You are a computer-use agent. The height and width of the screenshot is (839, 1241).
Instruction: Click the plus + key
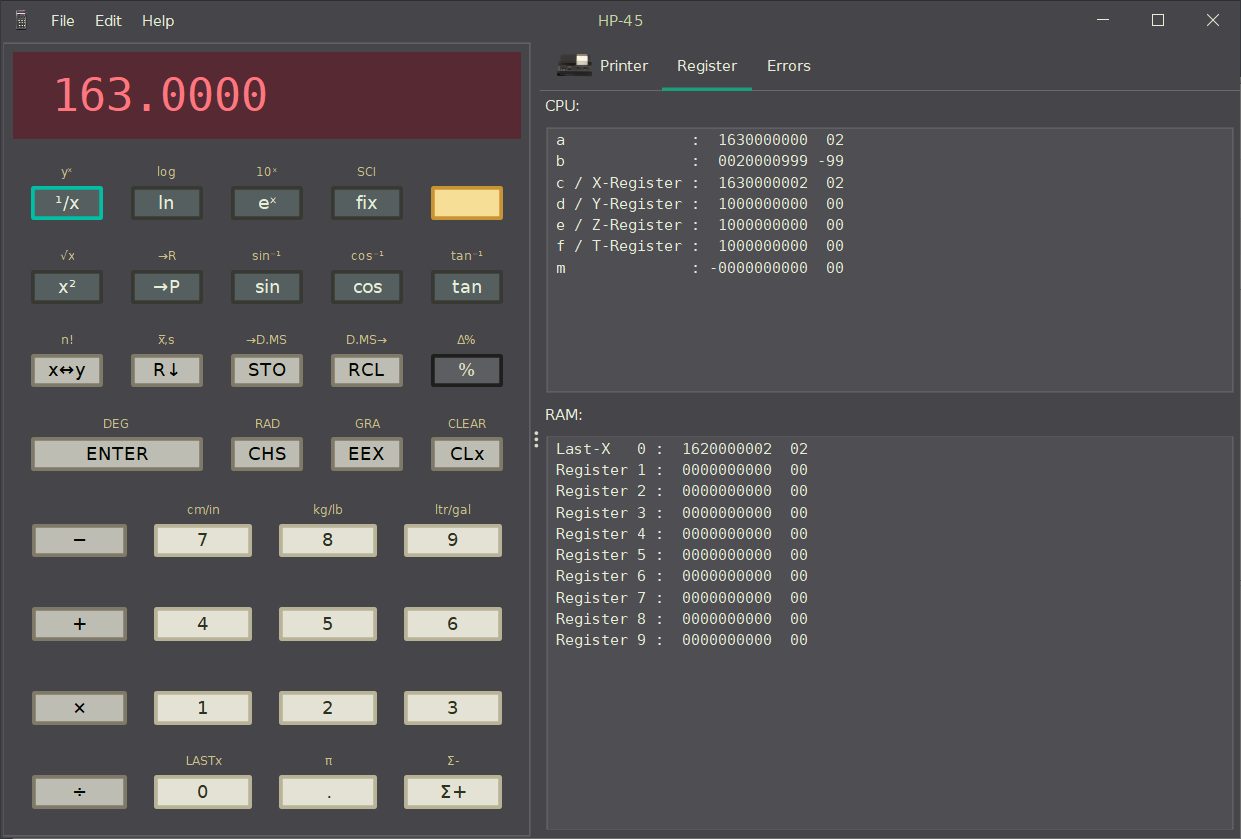pos(80,624)
